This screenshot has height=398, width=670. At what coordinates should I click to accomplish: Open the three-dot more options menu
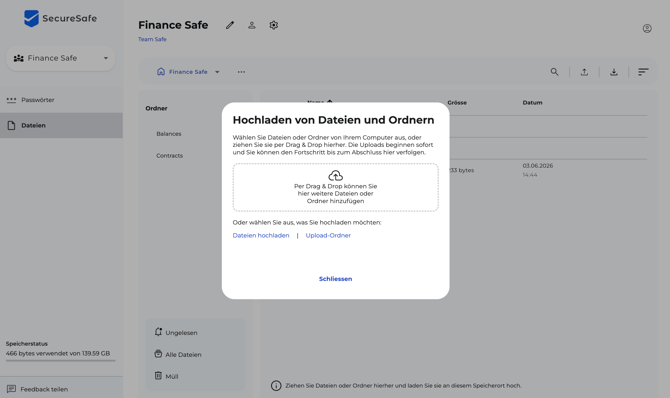pyautogui.click(x=241, y=72)
